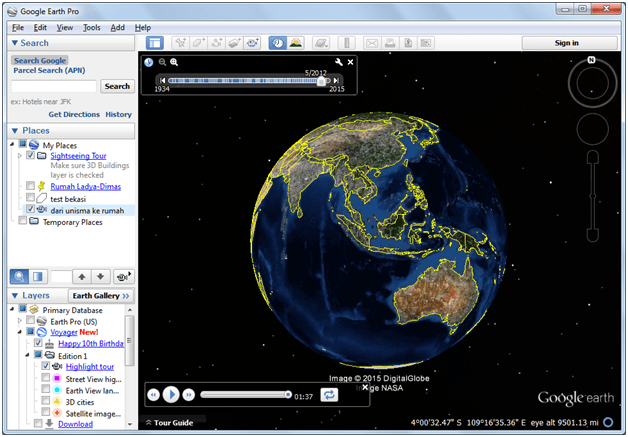The width and height of the screenshot is (628, 437).
Task: Enable the 3D cities layer checkbox
Action: [x=45, y=401]
